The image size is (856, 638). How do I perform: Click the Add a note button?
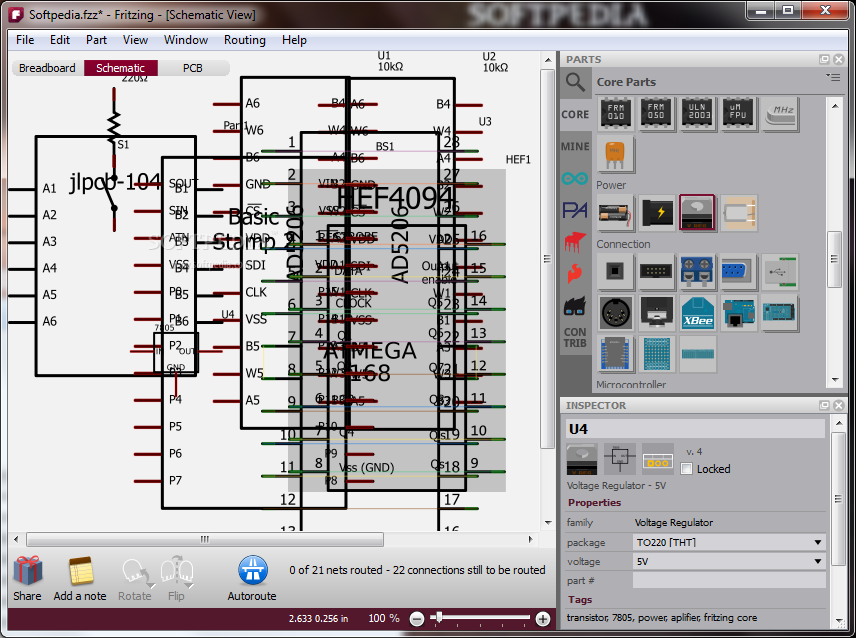coord(80,579)
